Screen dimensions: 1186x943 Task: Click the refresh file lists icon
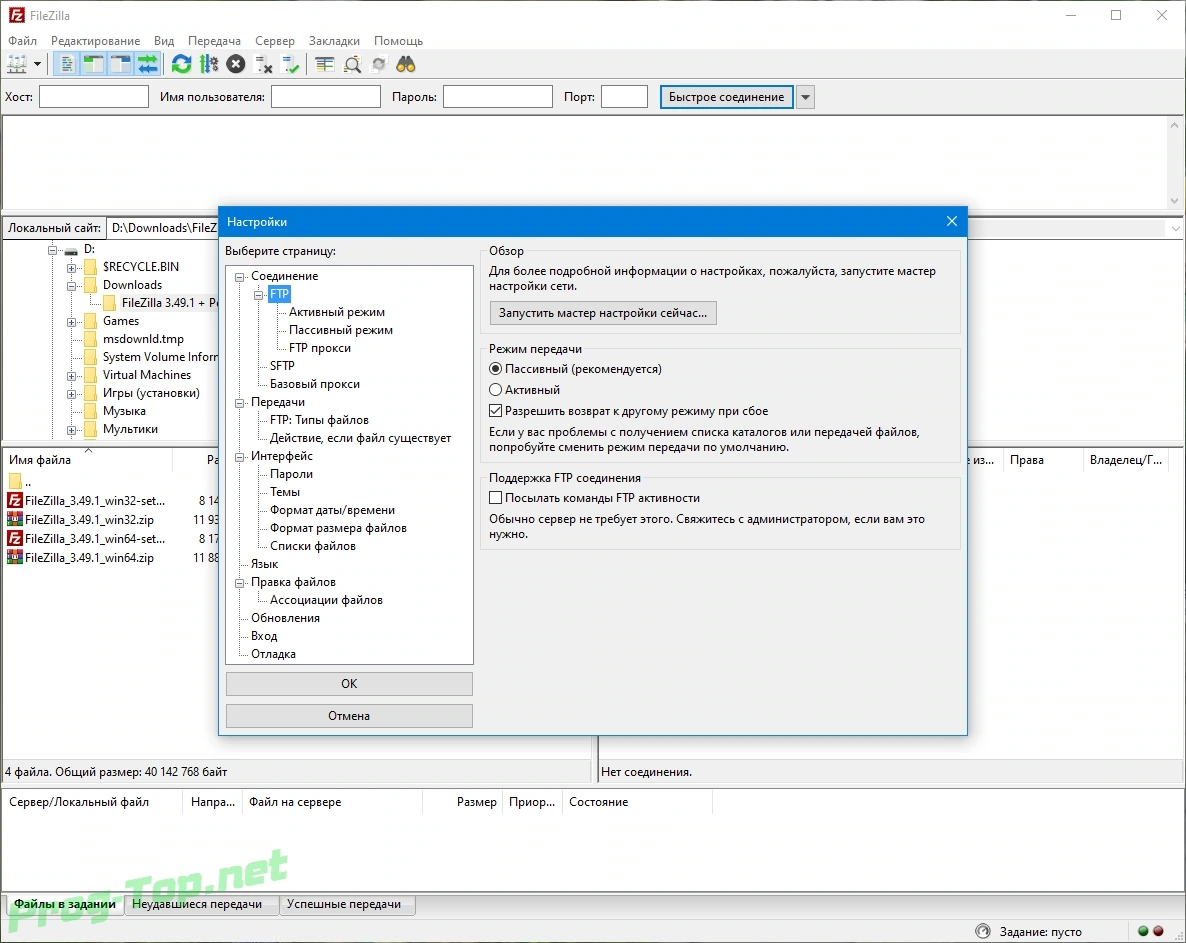click(x=182, y=65)
